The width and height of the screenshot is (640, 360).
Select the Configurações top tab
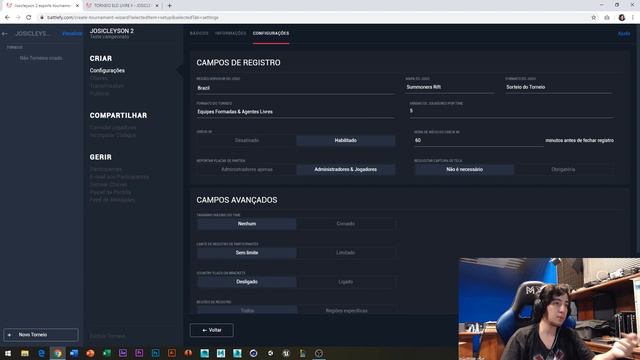[271, 33]
